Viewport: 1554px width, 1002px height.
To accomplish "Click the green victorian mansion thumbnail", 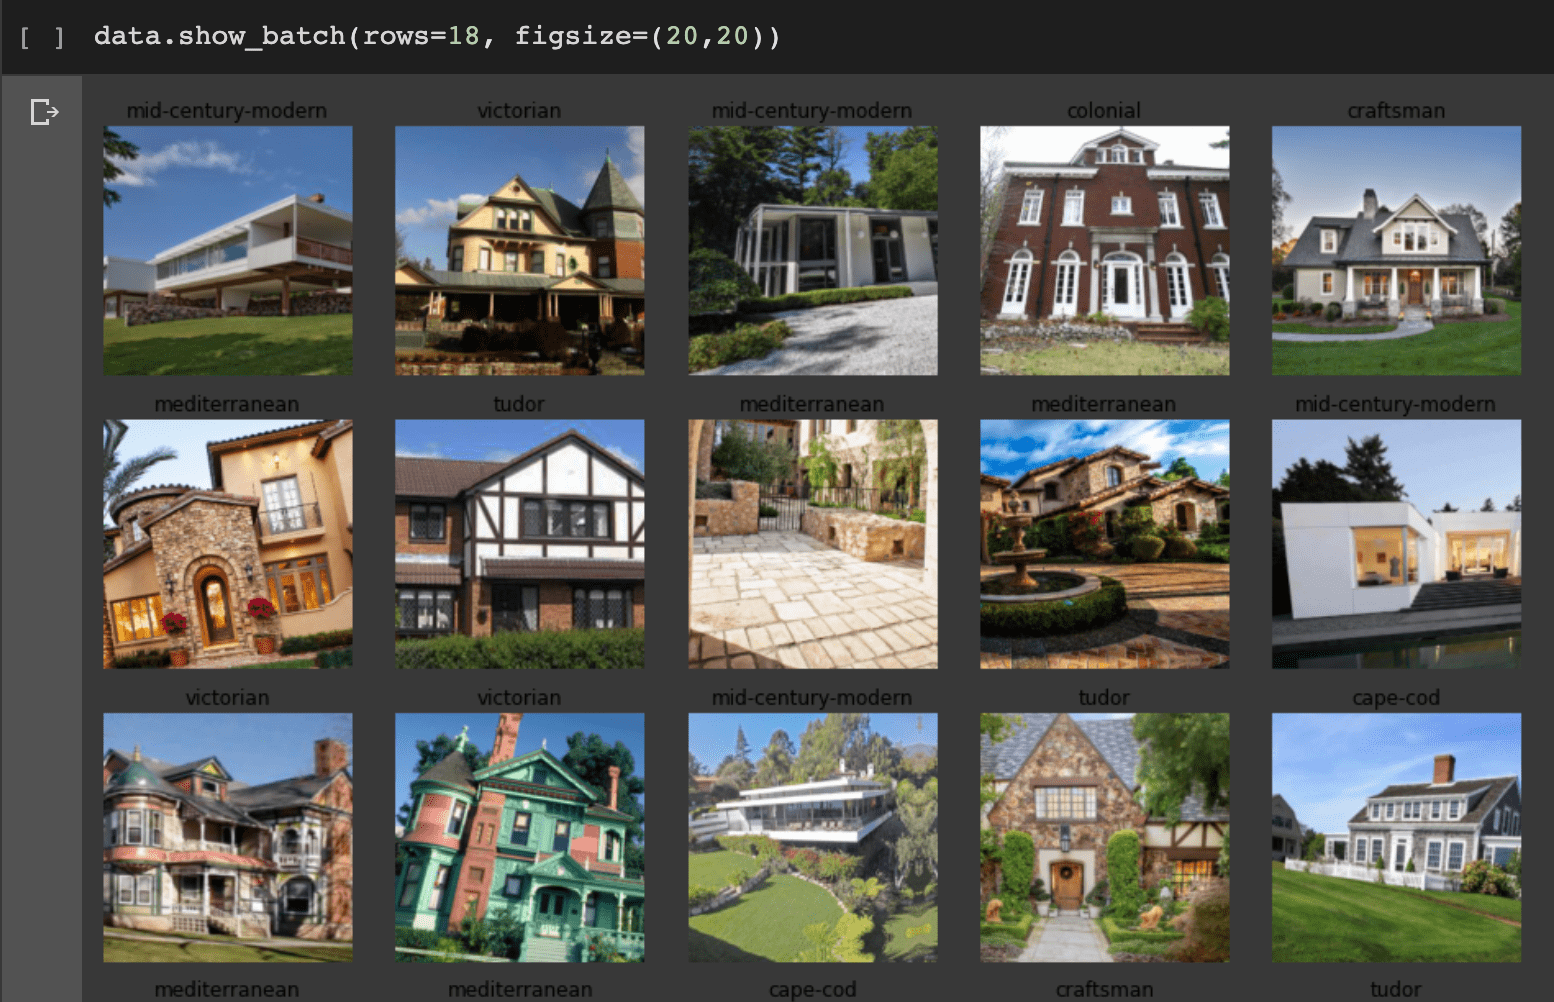I will 519,837.
